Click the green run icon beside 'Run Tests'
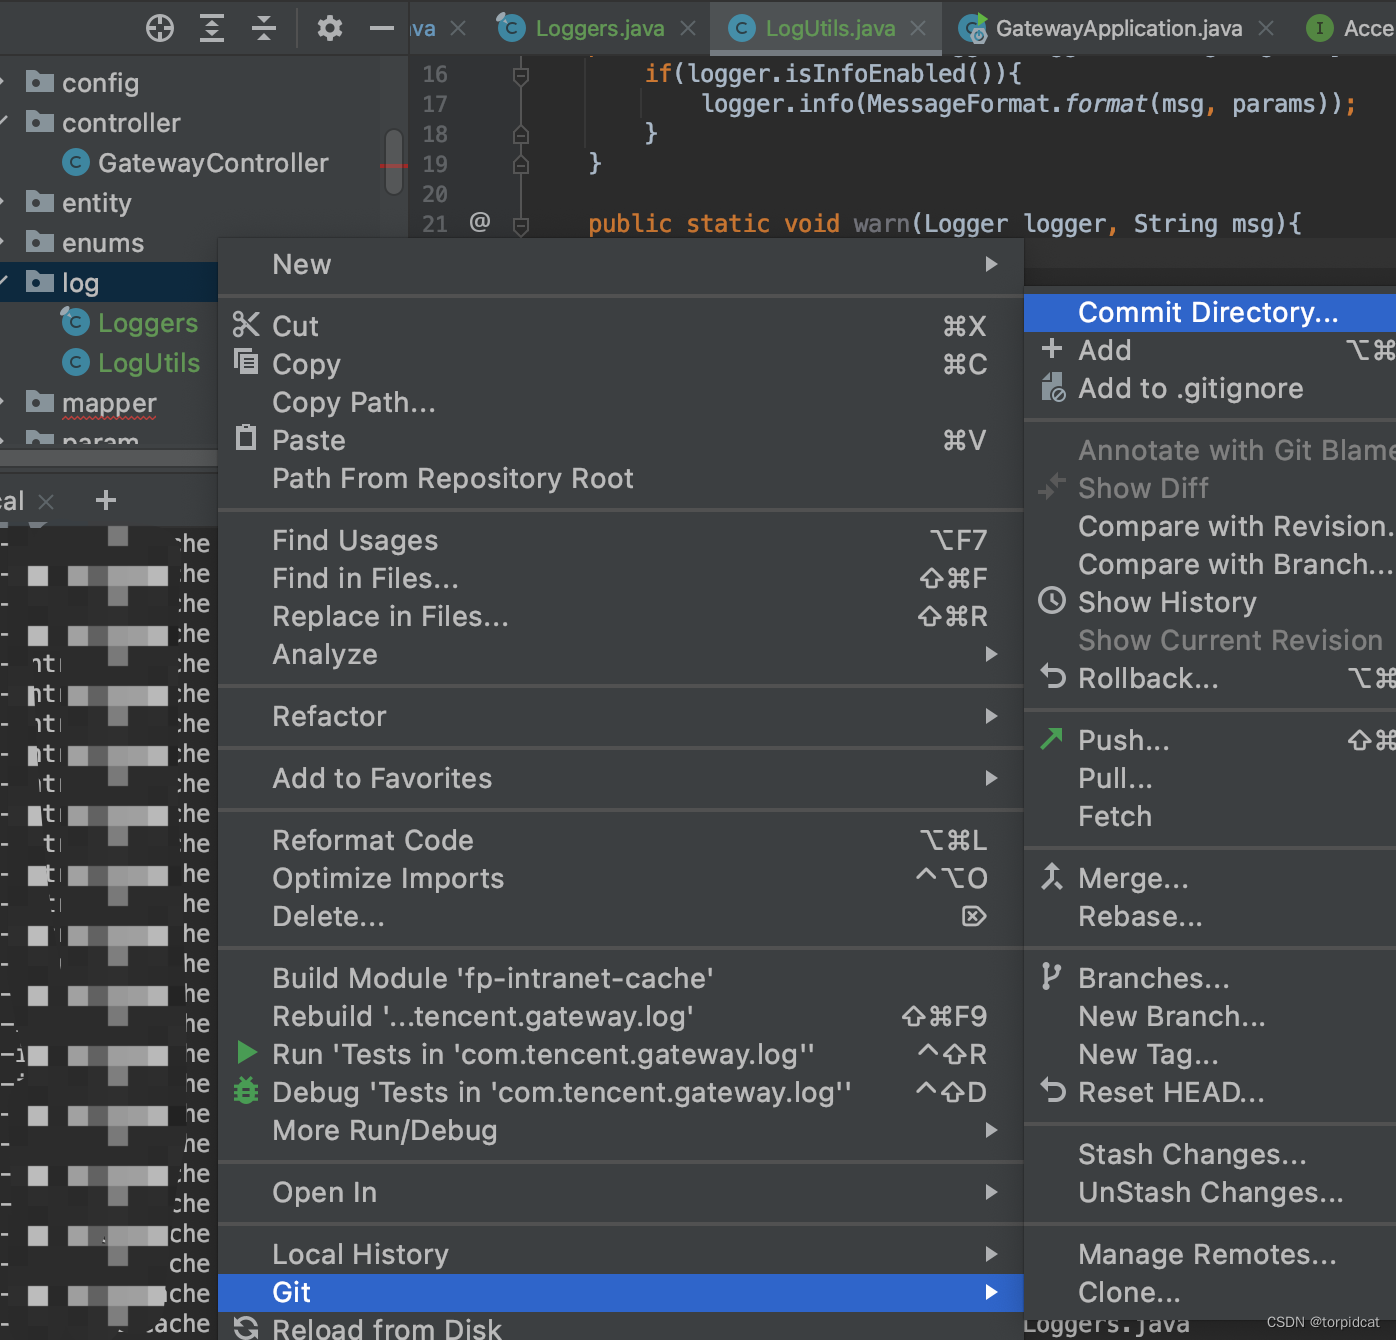 click(246, 1053)
